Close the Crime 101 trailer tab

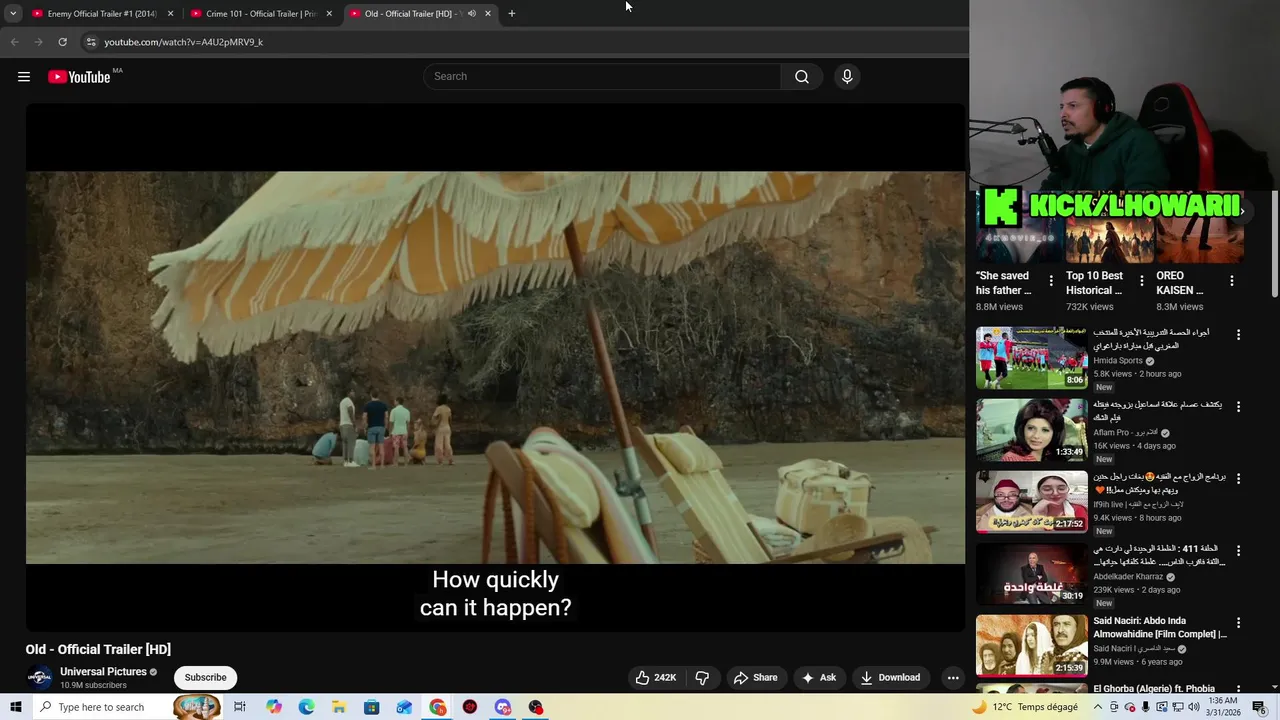click(x=329, y=14)
